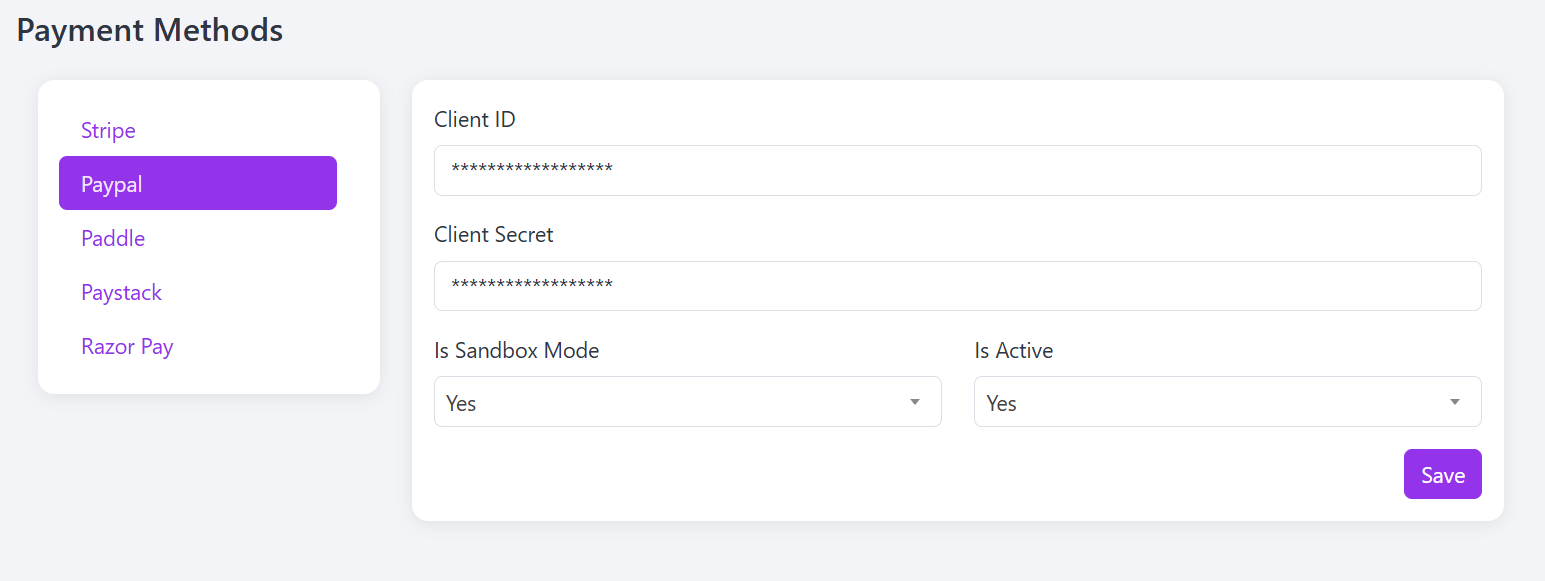Click the Is Active dropdown arrow
This screenshot has height=581, width=1545.
pyautogui.click(x=1454, y=402)
